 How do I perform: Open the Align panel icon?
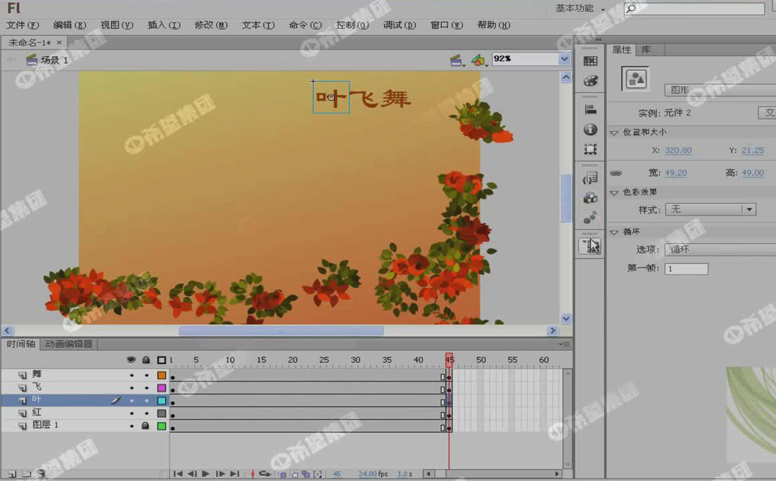[x=590, y=110]
